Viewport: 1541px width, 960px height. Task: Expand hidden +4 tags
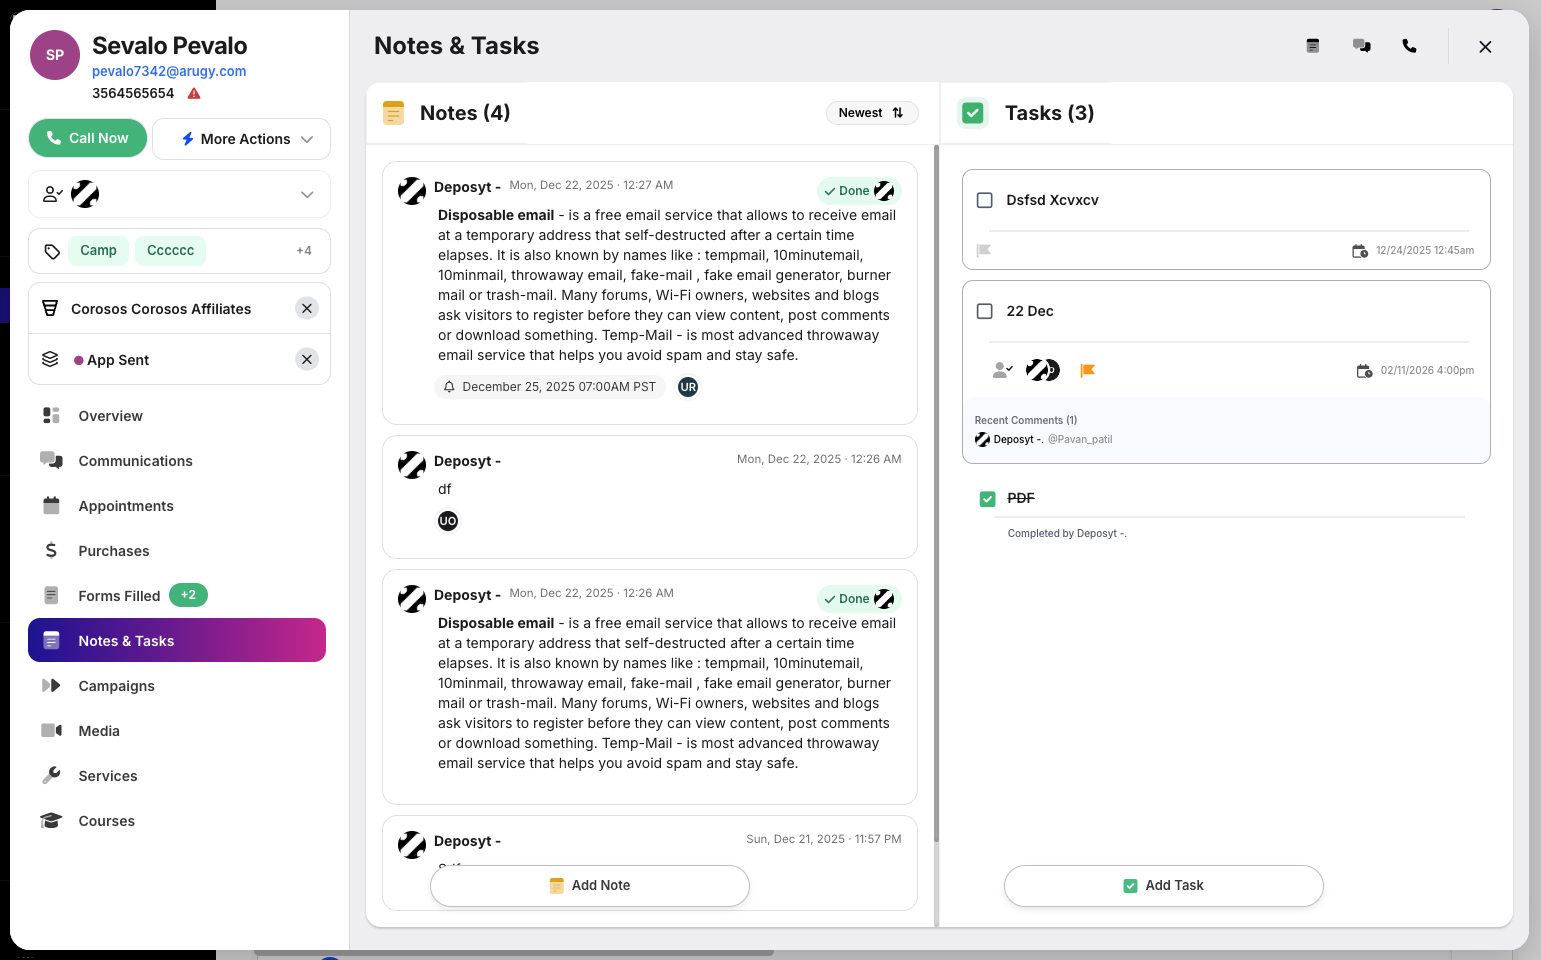point(304,251)
